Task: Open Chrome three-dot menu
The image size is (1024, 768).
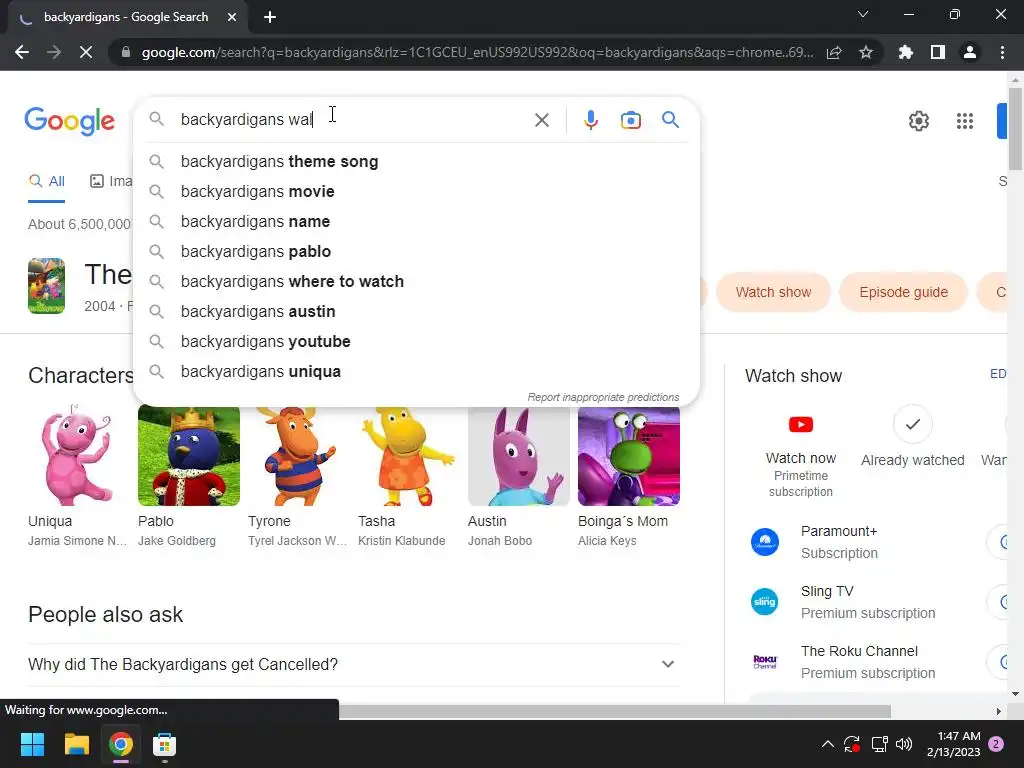Action: click(x=1002, y=52)
